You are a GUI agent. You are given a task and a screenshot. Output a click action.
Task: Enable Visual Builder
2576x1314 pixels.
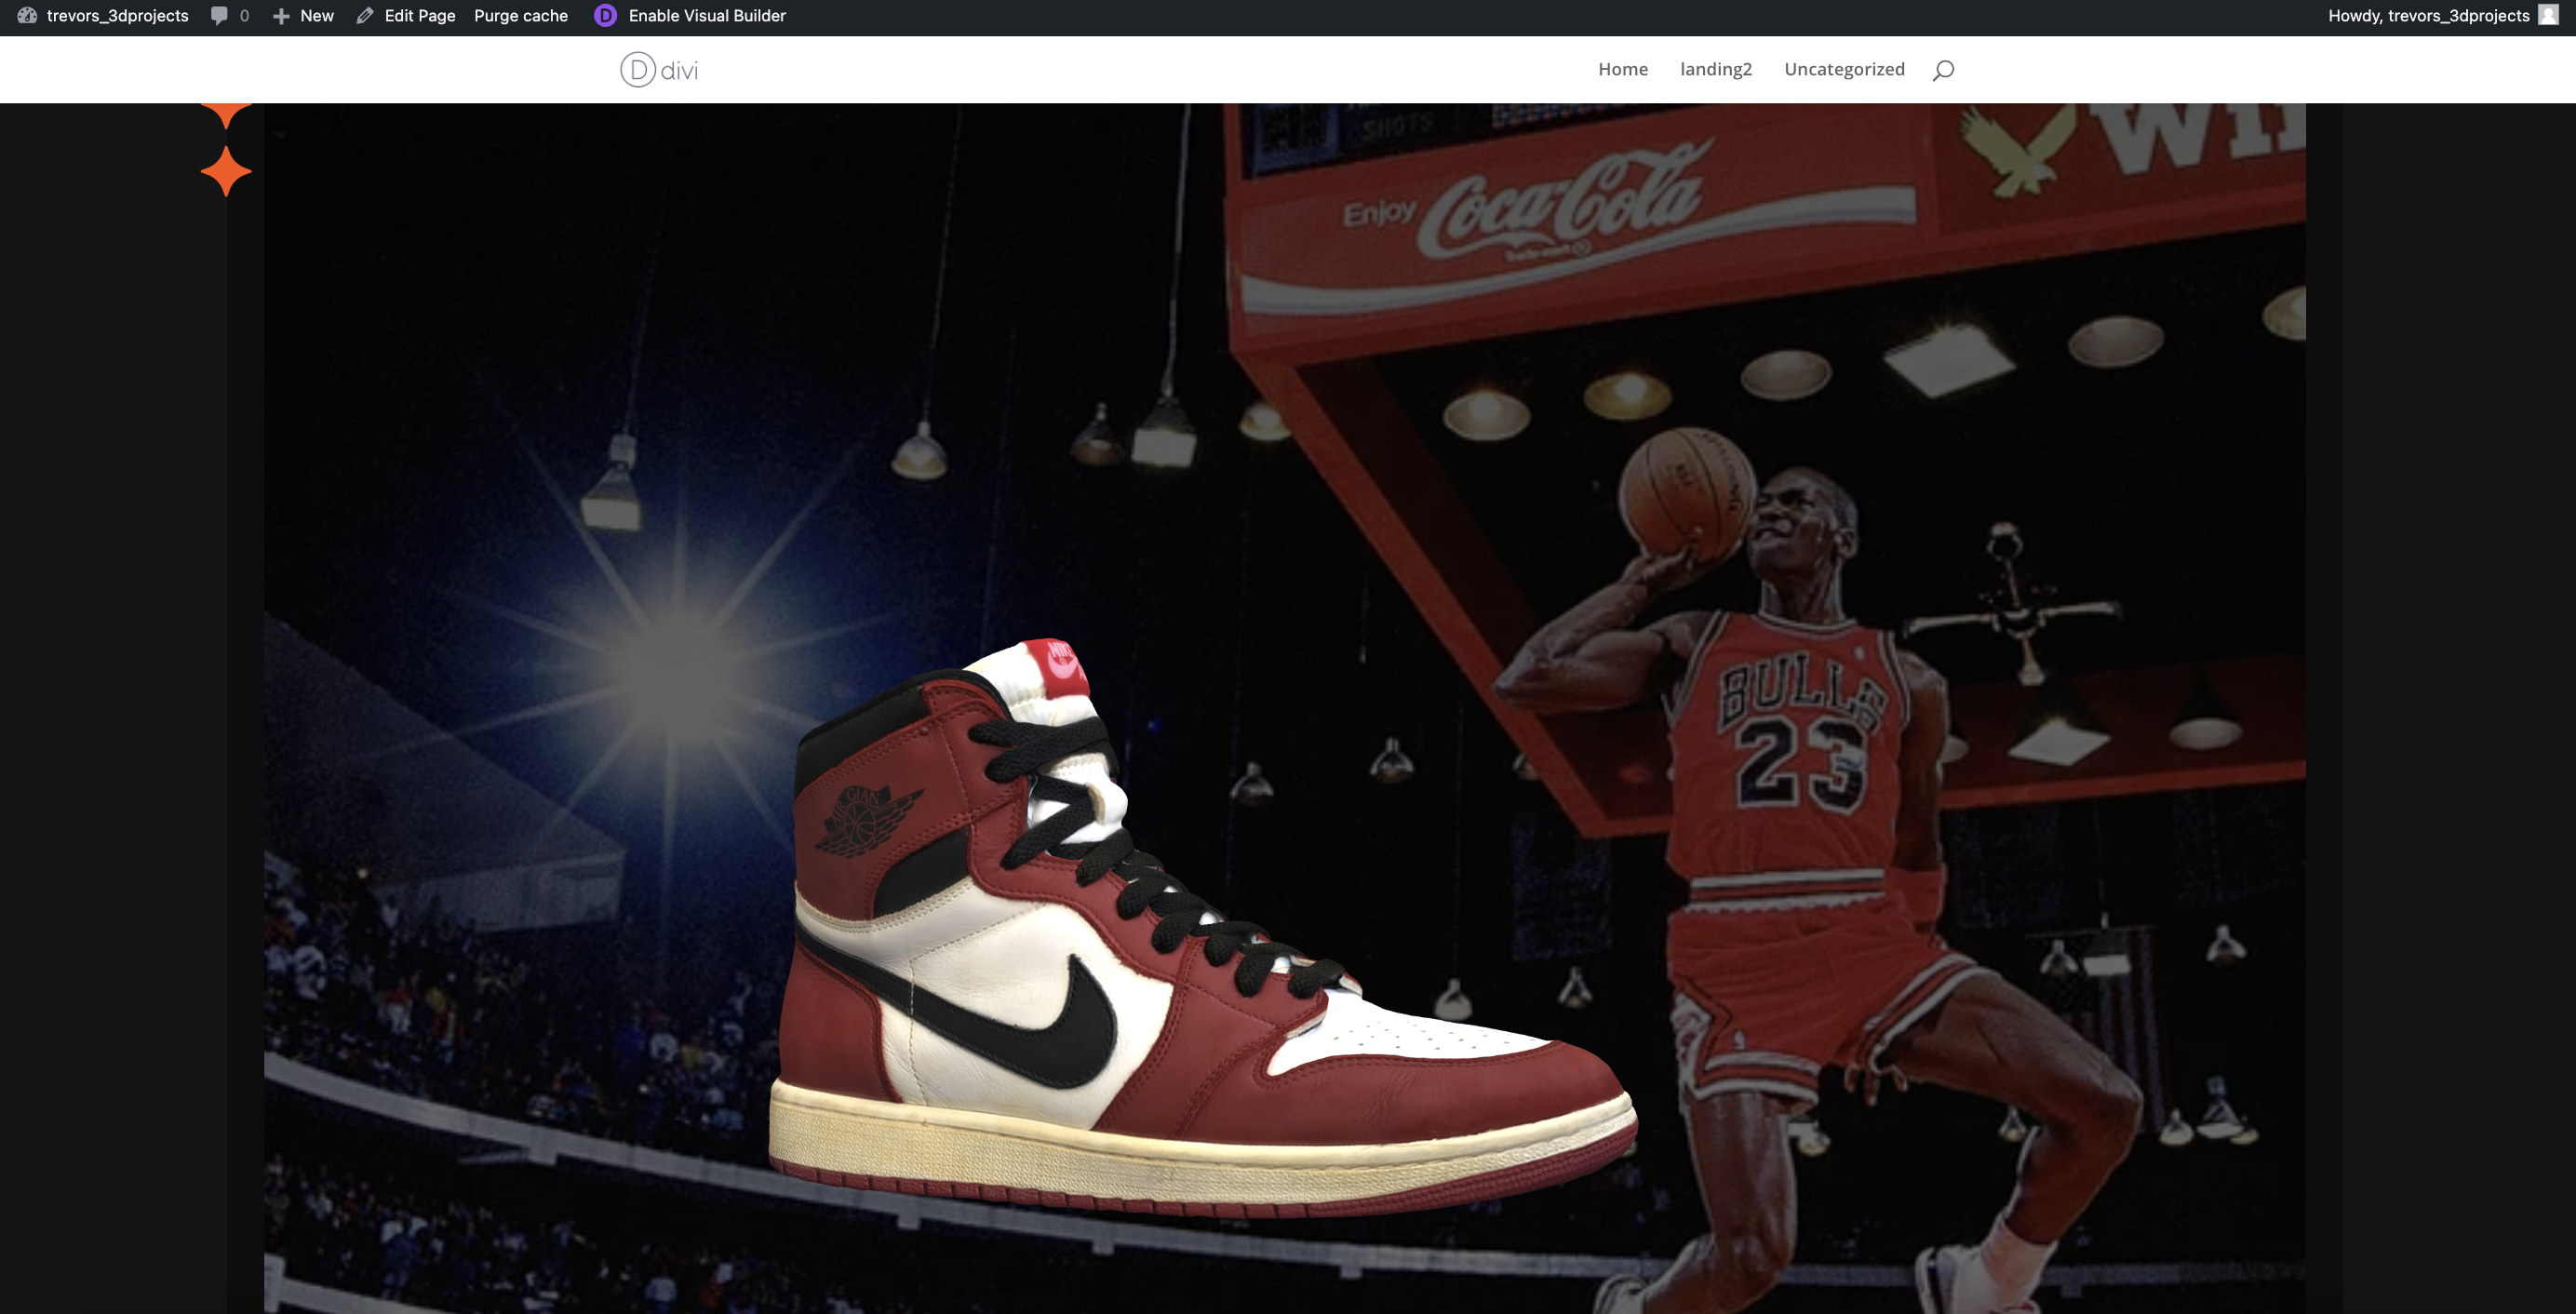click(707, 16)
